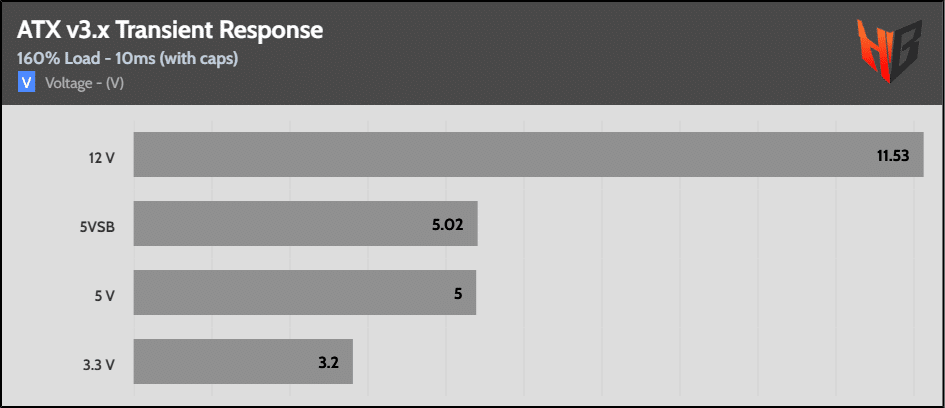Select the 5 V bar
The image size is (945, 408).
pyautogui.click(x=305, y=292)
